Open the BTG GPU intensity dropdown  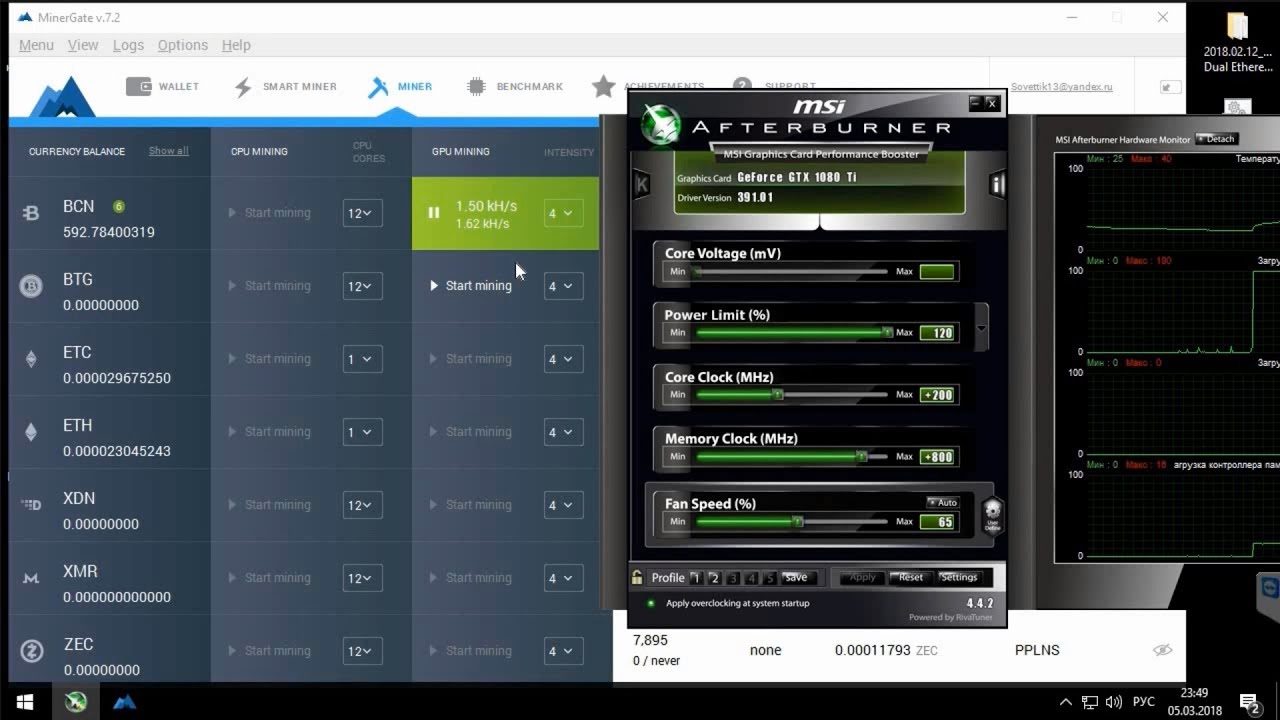pyautogui.click(x=562, y=286)
